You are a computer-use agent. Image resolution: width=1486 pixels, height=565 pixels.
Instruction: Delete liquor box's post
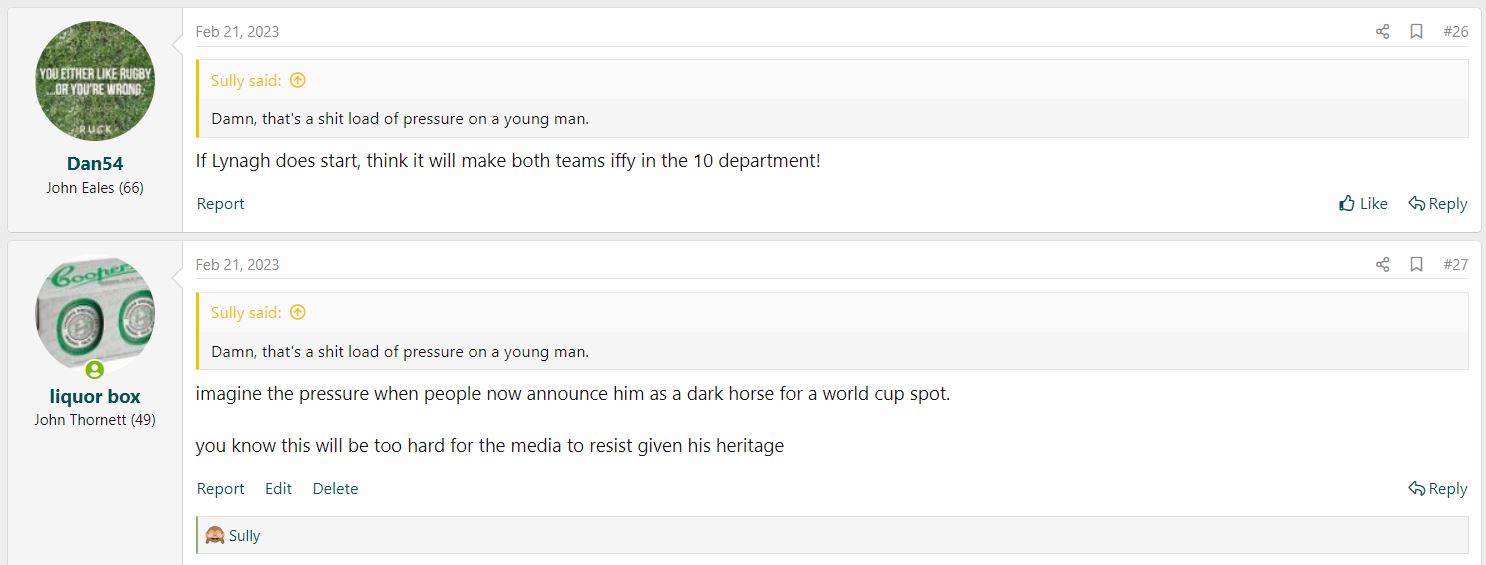tap(335, 489)
